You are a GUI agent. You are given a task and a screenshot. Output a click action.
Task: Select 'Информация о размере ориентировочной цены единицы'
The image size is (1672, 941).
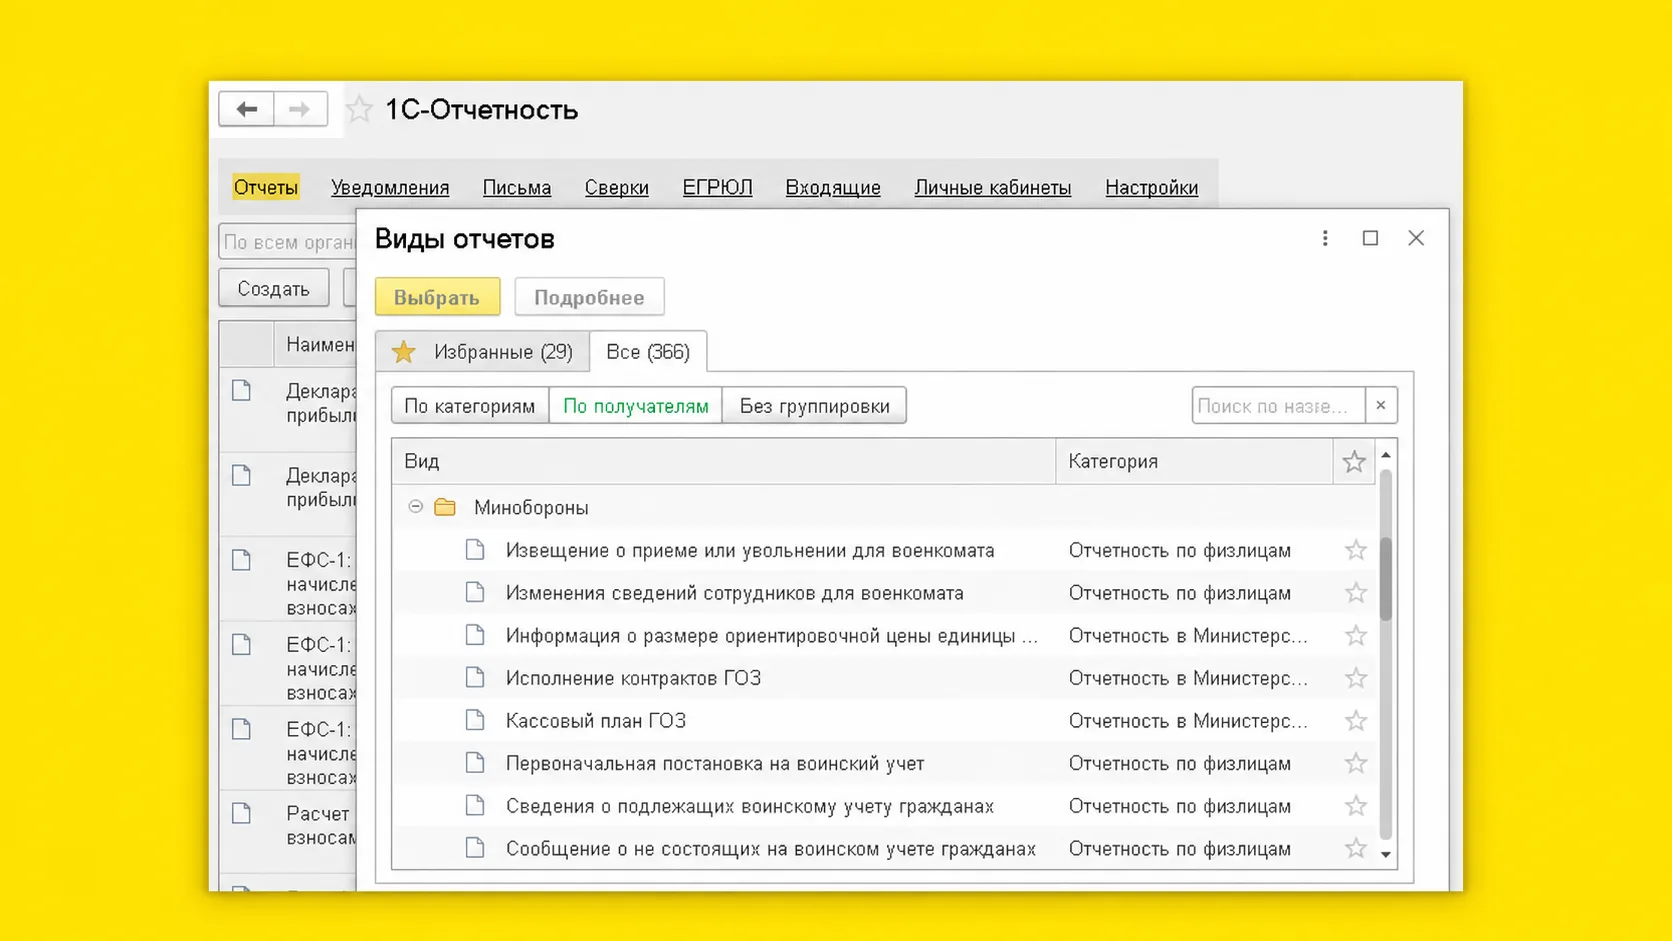click(772, 636)
